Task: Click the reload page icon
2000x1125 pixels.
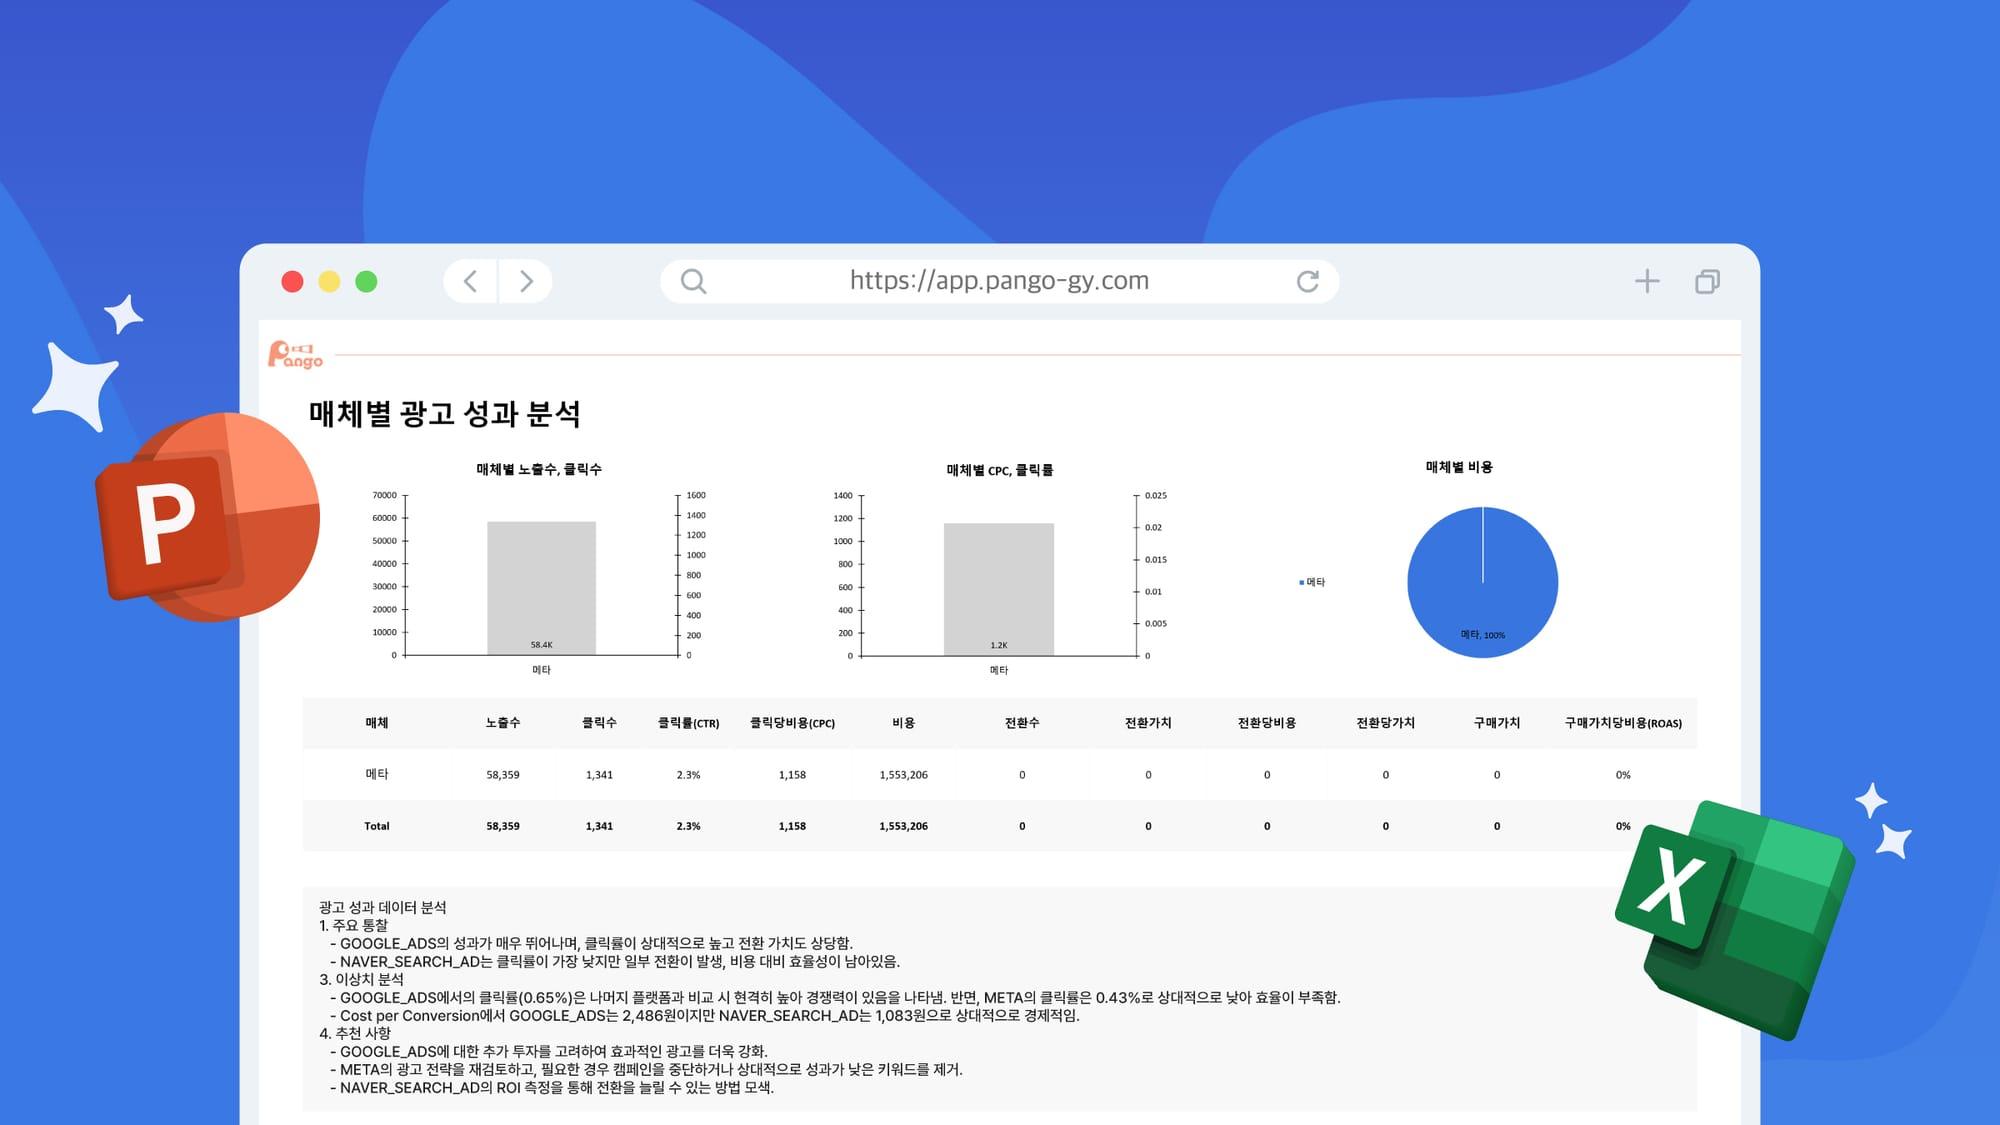Action: 1307,281
